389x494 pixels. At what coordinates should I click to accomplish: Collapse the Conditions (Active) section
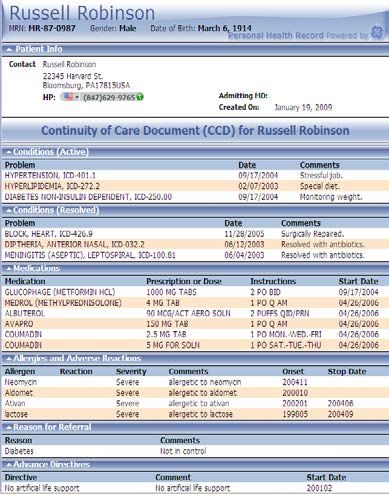click(x=9, y=152)
